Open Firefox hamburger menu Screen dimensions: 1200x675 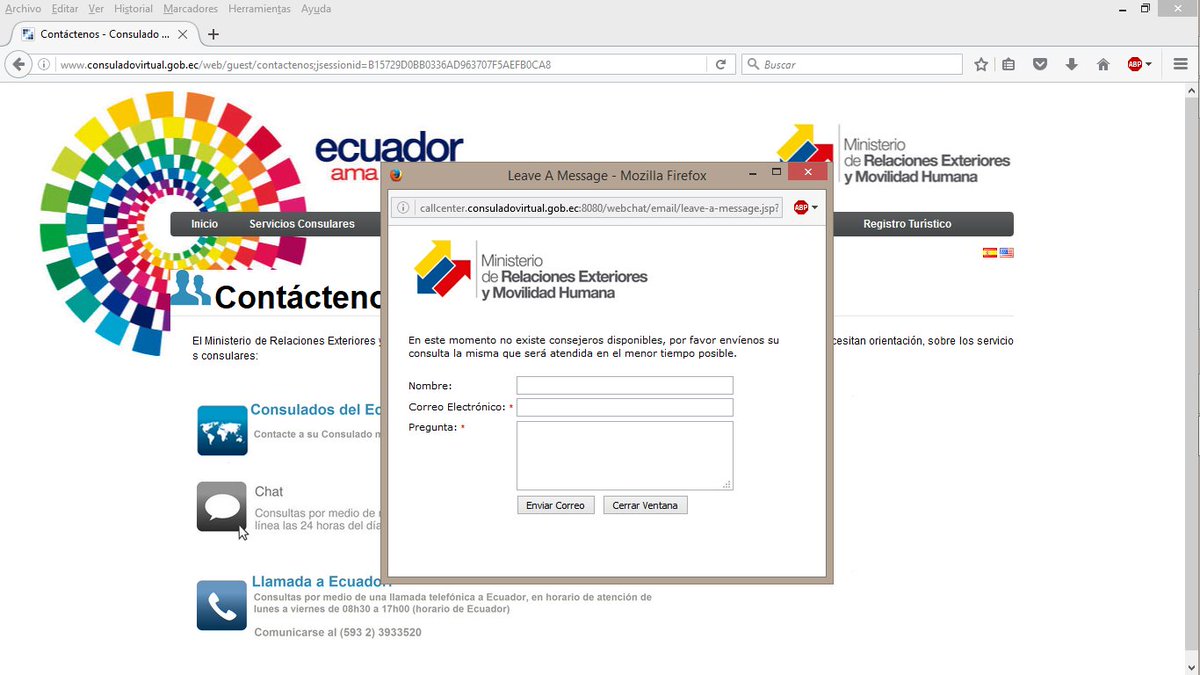point(1180,64)
